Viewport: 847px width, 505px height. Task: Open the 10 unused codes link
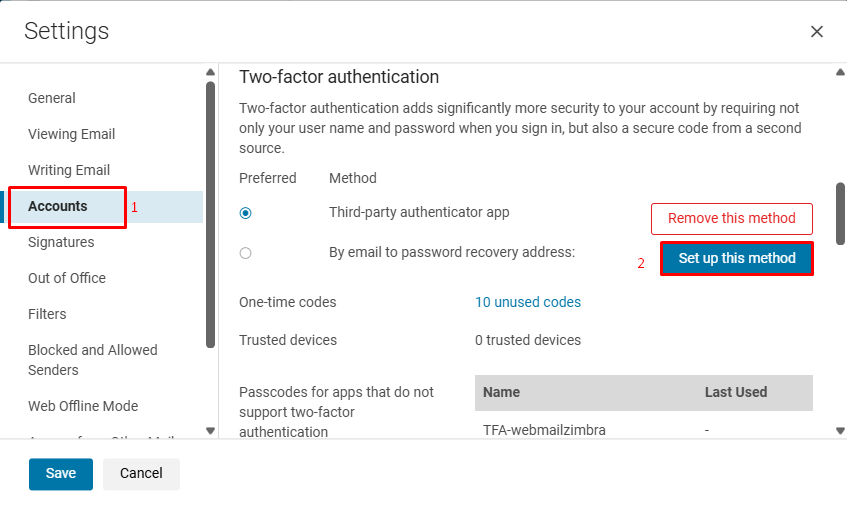point(528,302)
